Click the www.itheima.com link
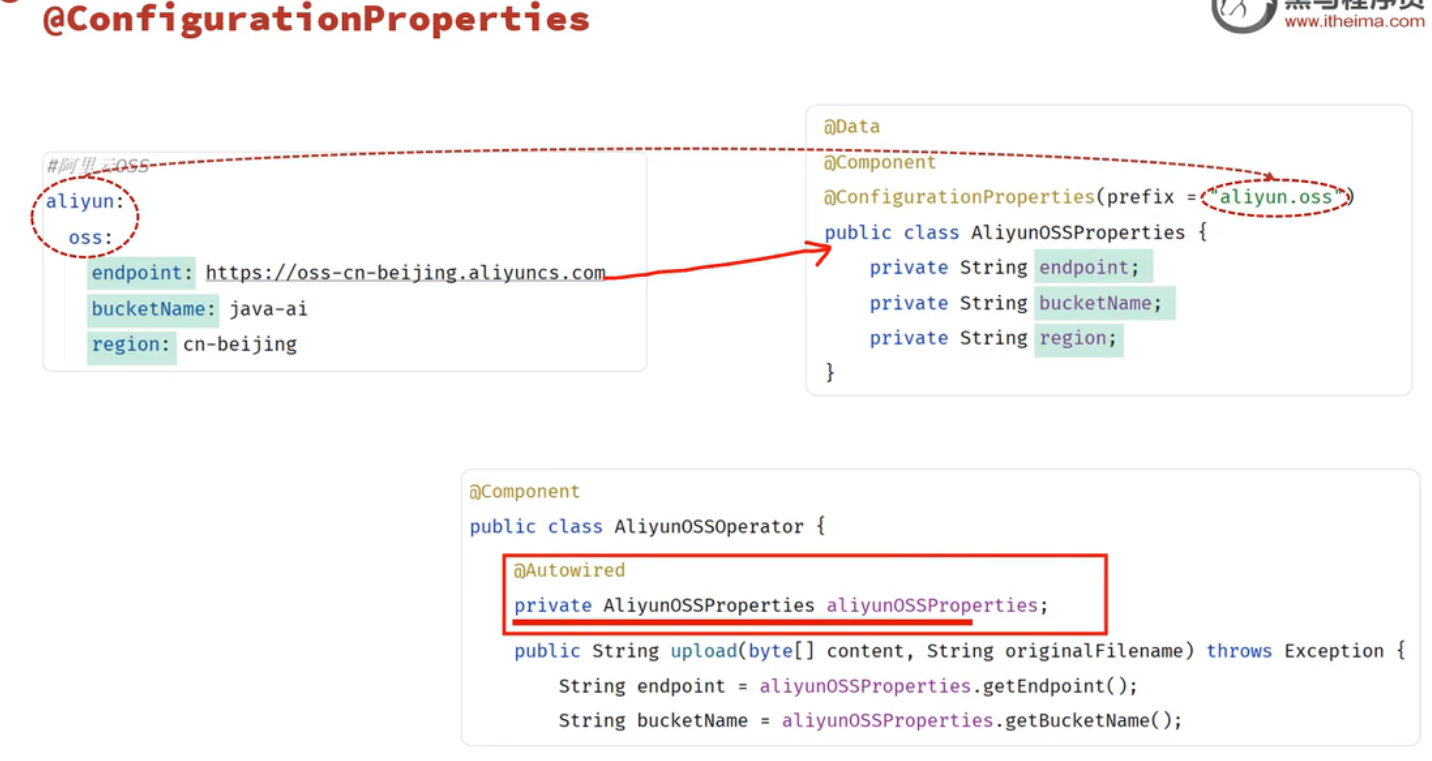1432x761 pixels. click(1355, 22)
